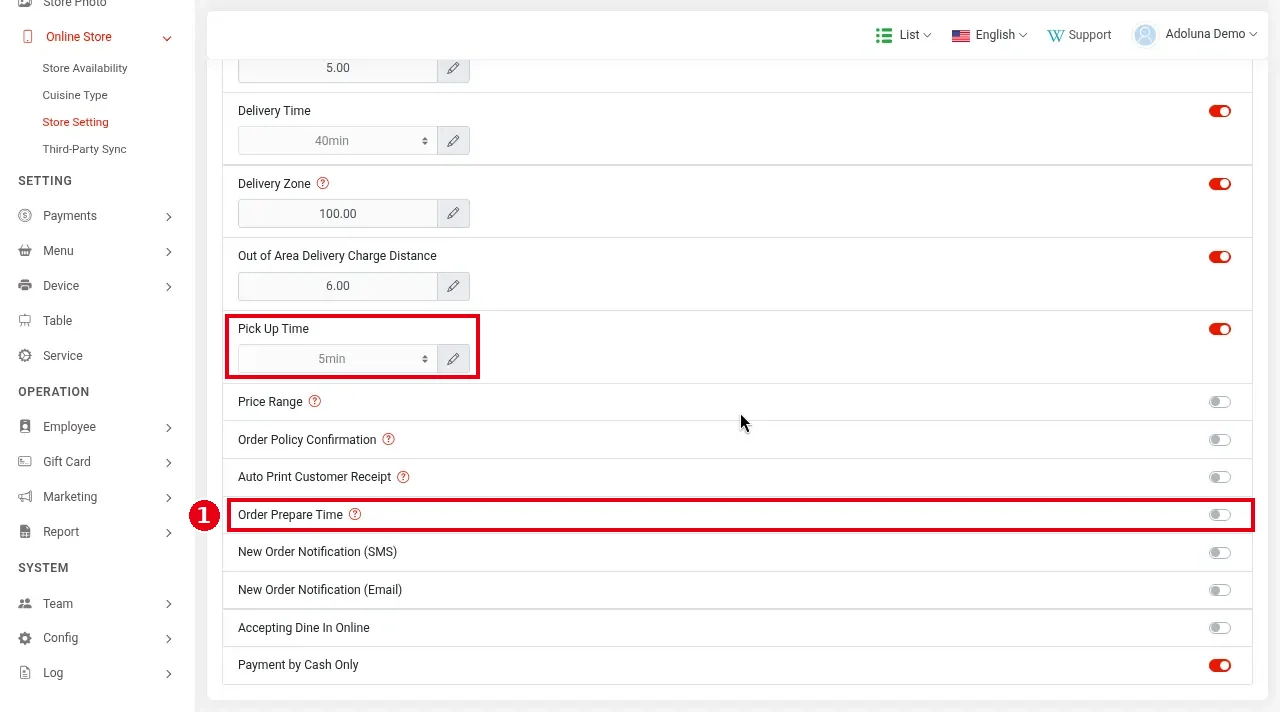Click pencil edit icon for Delivery Time
This screenshot has height=712, width=1280.
(x=453, y=141)
